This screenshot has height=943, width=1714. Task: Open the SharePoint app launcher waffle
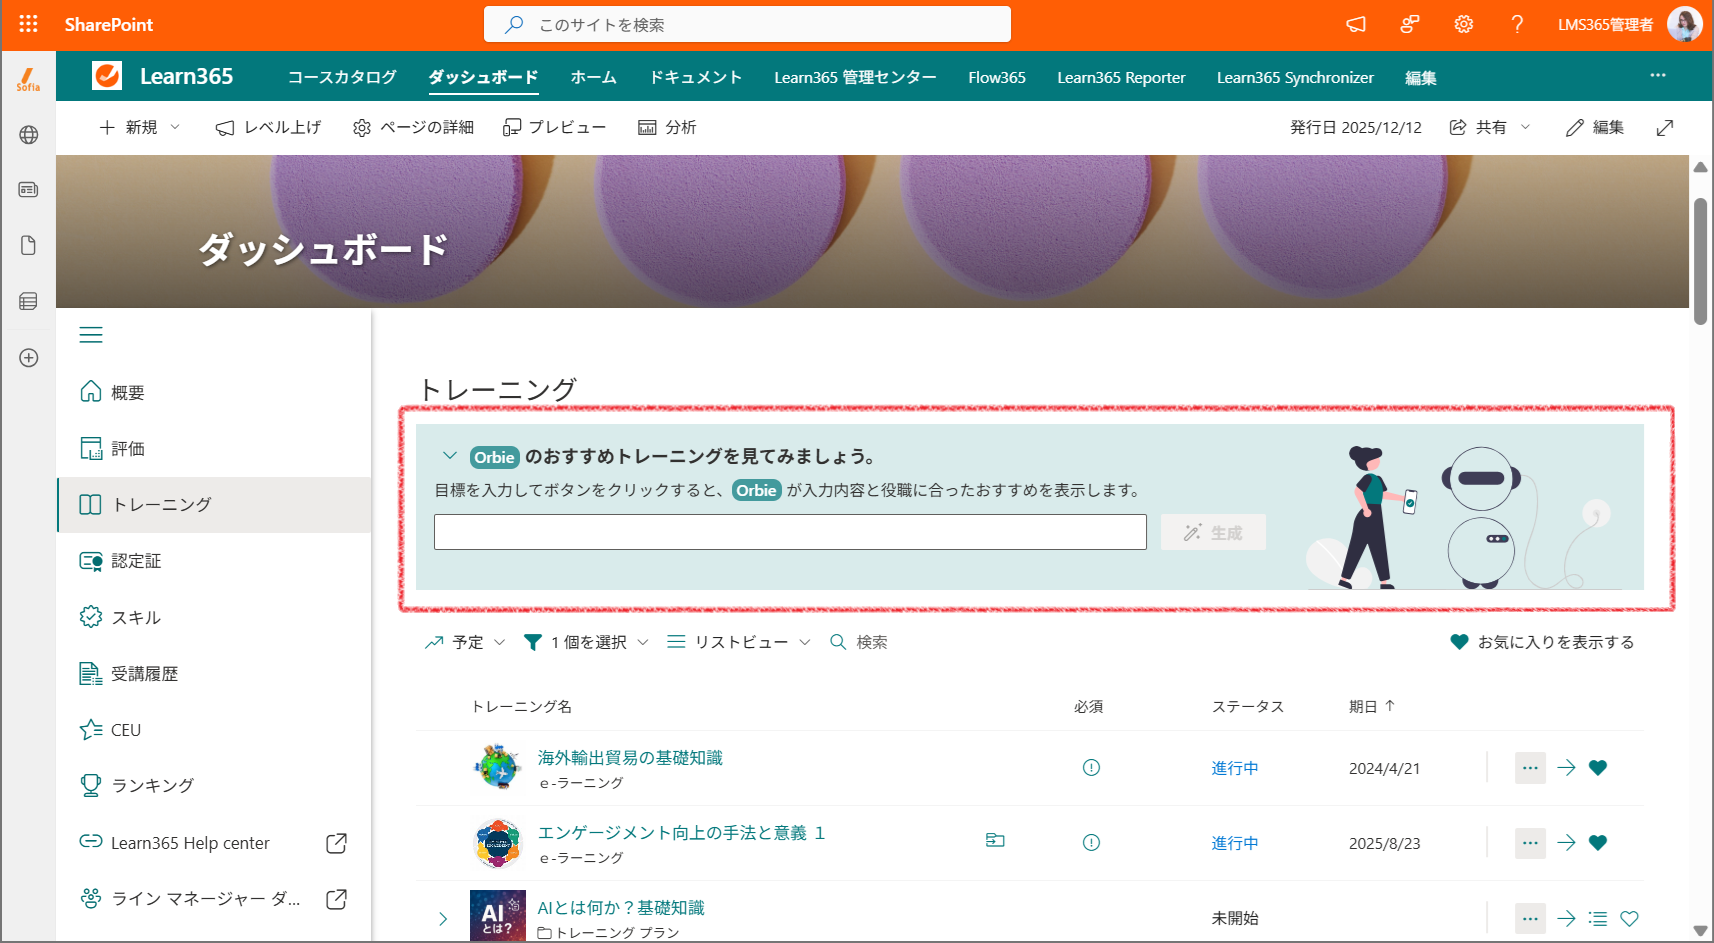28,24
